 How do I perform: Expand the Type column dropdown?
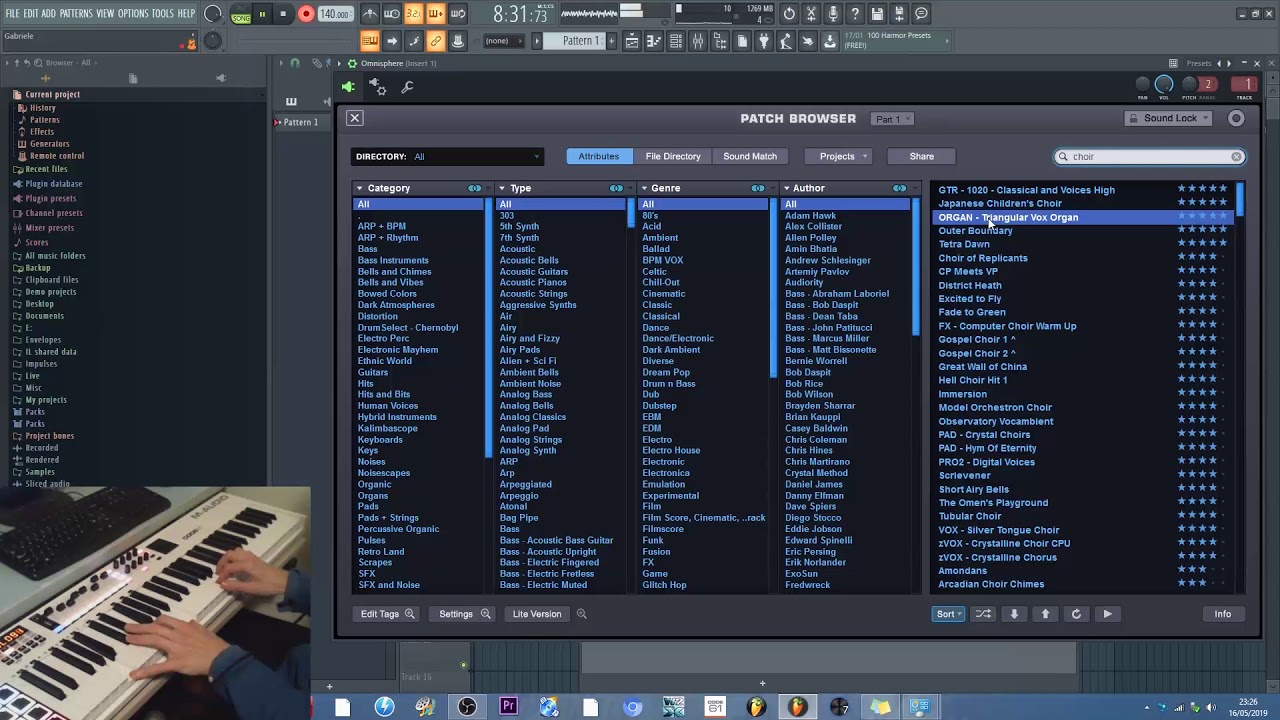(x=502, y=188)
